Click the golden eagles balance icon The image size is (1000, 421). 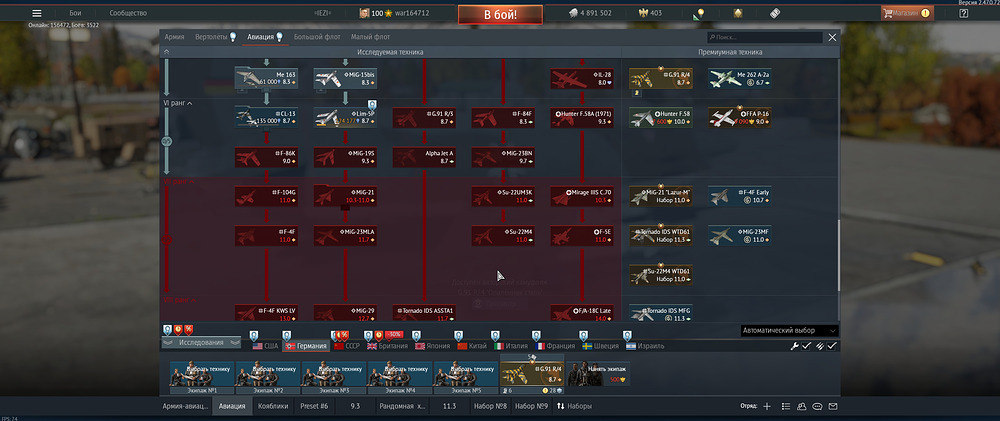point(643,13)
